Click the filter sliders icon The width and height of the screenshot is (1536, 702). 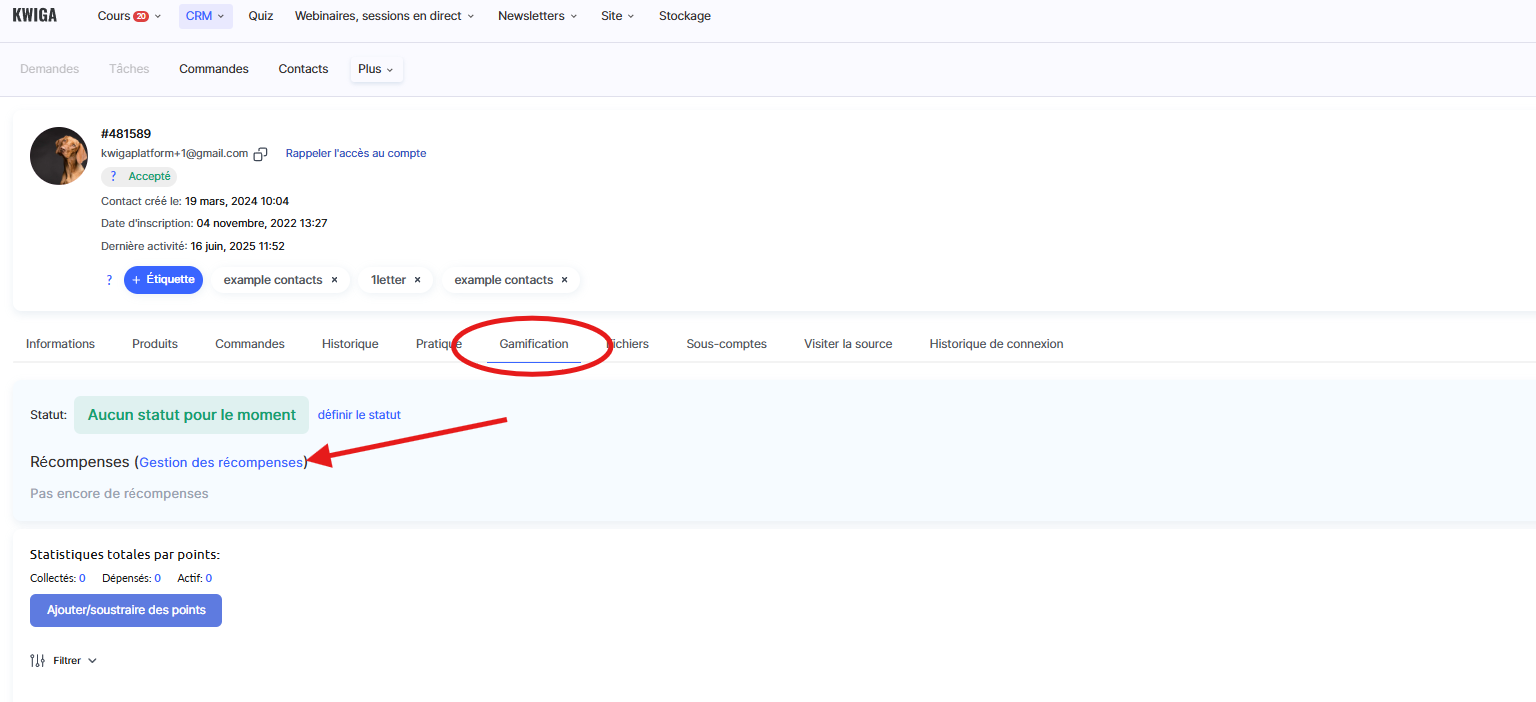tap(38, 660)
